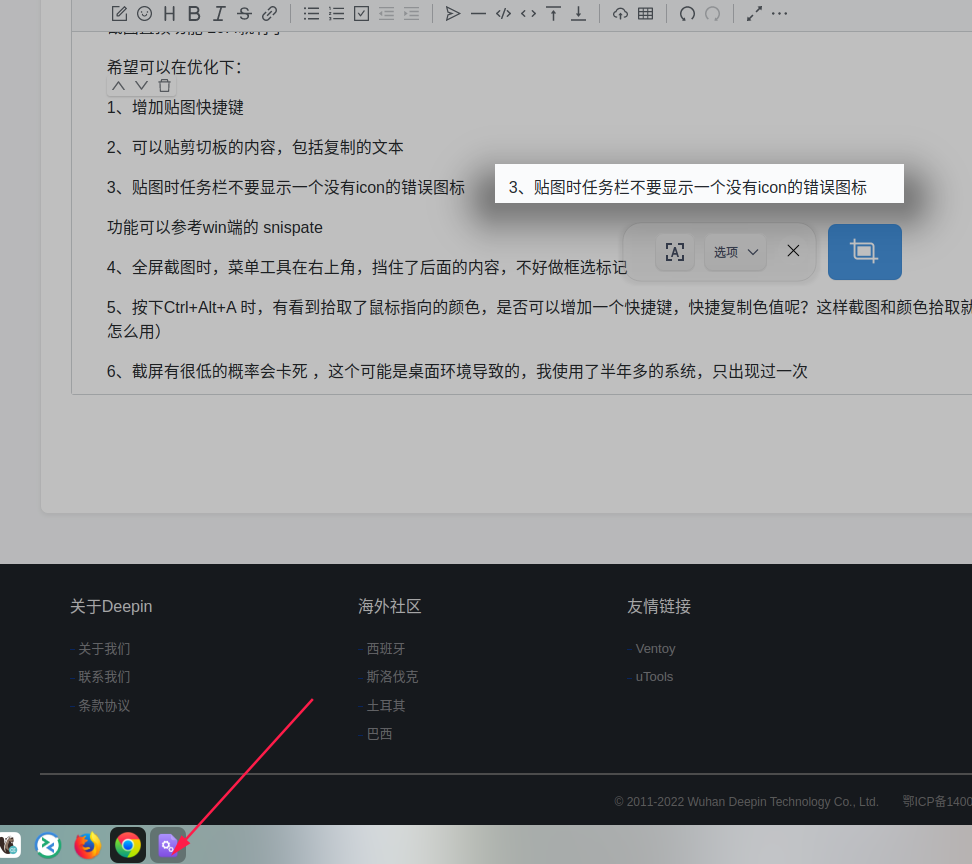Insert a hyperlink with the link icon
Image resolution: width=972 pixels, height=864 pixels.
point(270,13)
